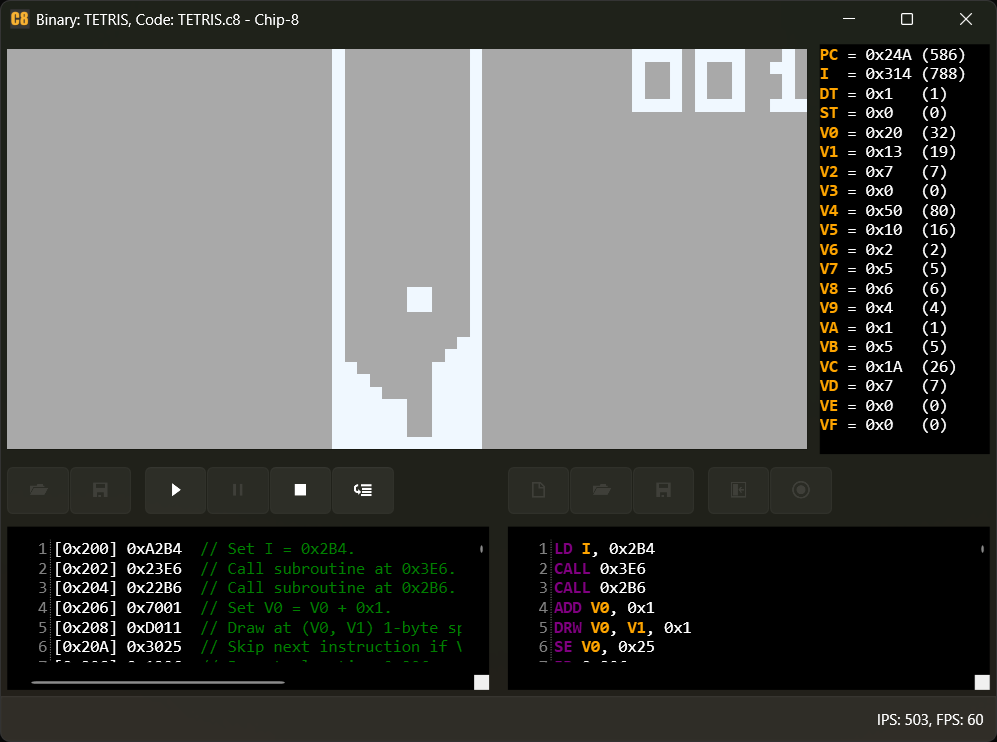Screen dimensions: 997x742
Task: Click the PC register value 0x24A
Action: 888,55
